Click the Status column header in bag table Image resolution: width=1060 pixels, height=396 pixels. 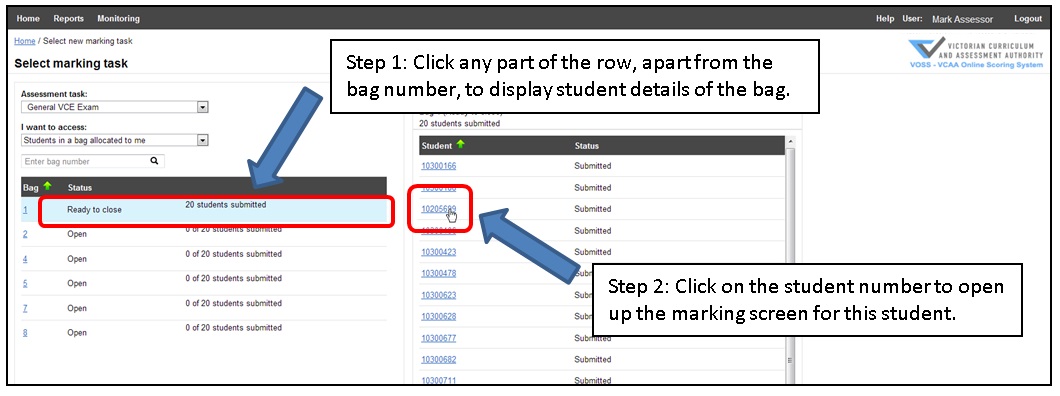pos(80,187)
